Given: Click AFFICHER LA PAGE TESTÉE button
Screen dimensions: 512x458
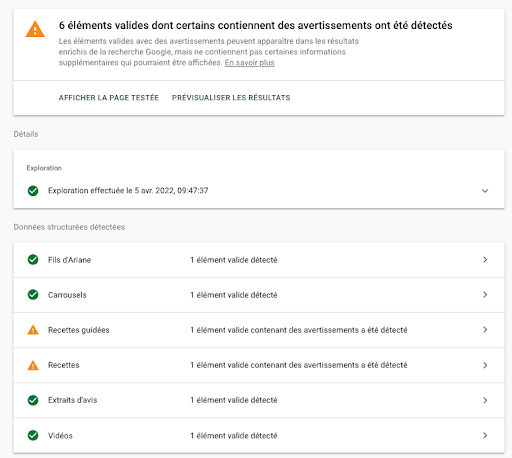Looking at the screenshot, I should point(109,98).
